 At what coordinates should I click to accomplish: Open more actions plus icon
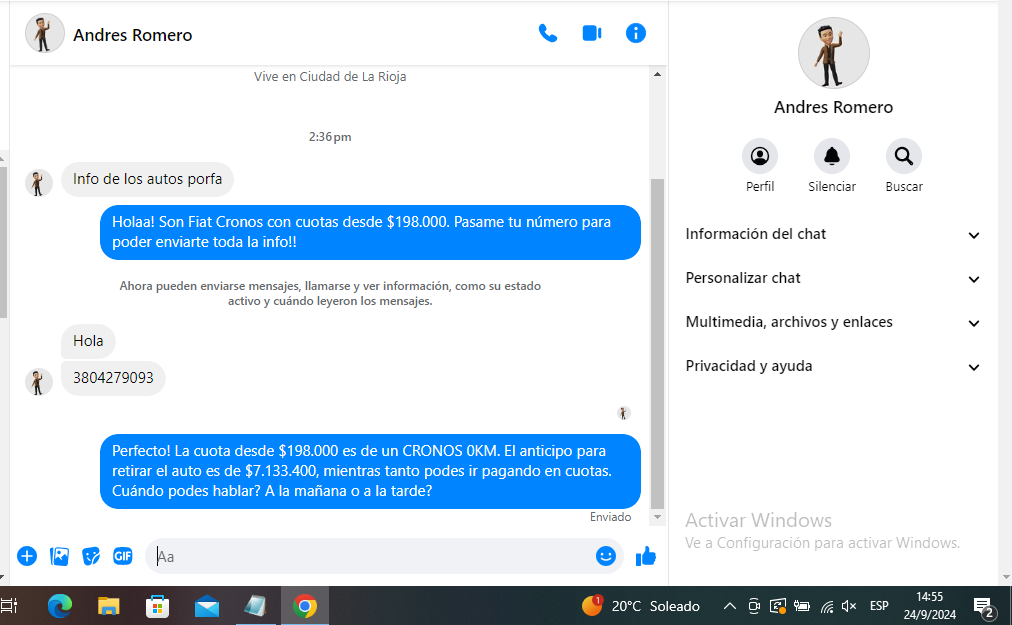pyautogui.click(x=27, y=556)
